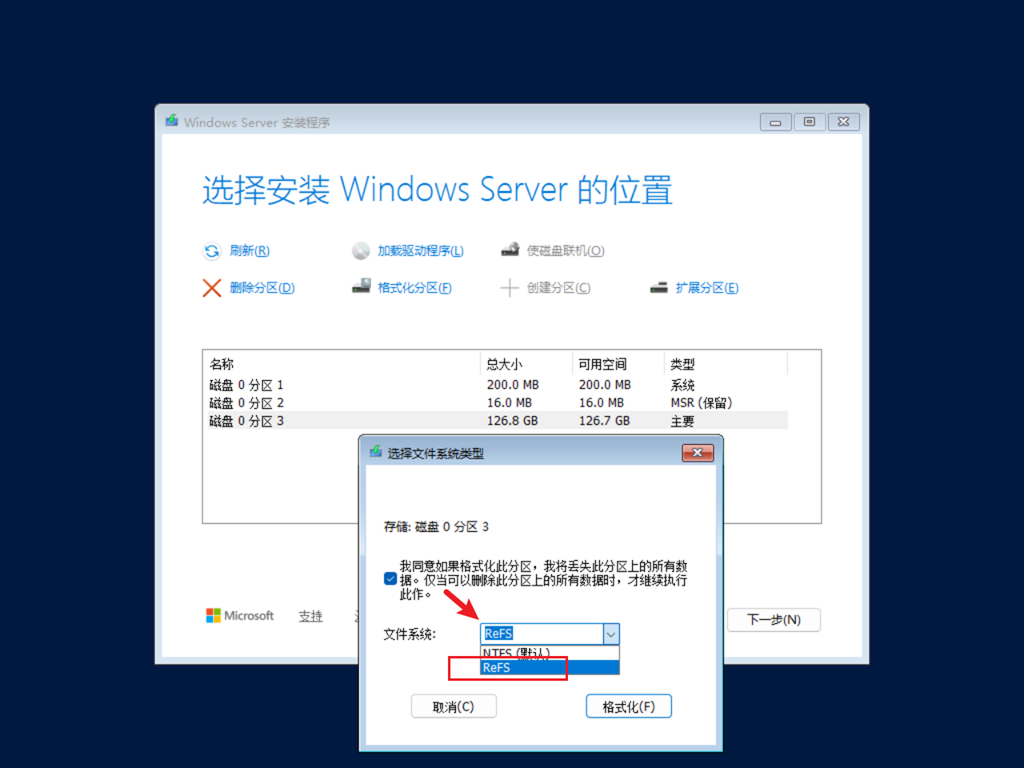Pick NTFS (默认) in the dropdown list
This screenshot has height=768, width=1024.
(550, 653)
